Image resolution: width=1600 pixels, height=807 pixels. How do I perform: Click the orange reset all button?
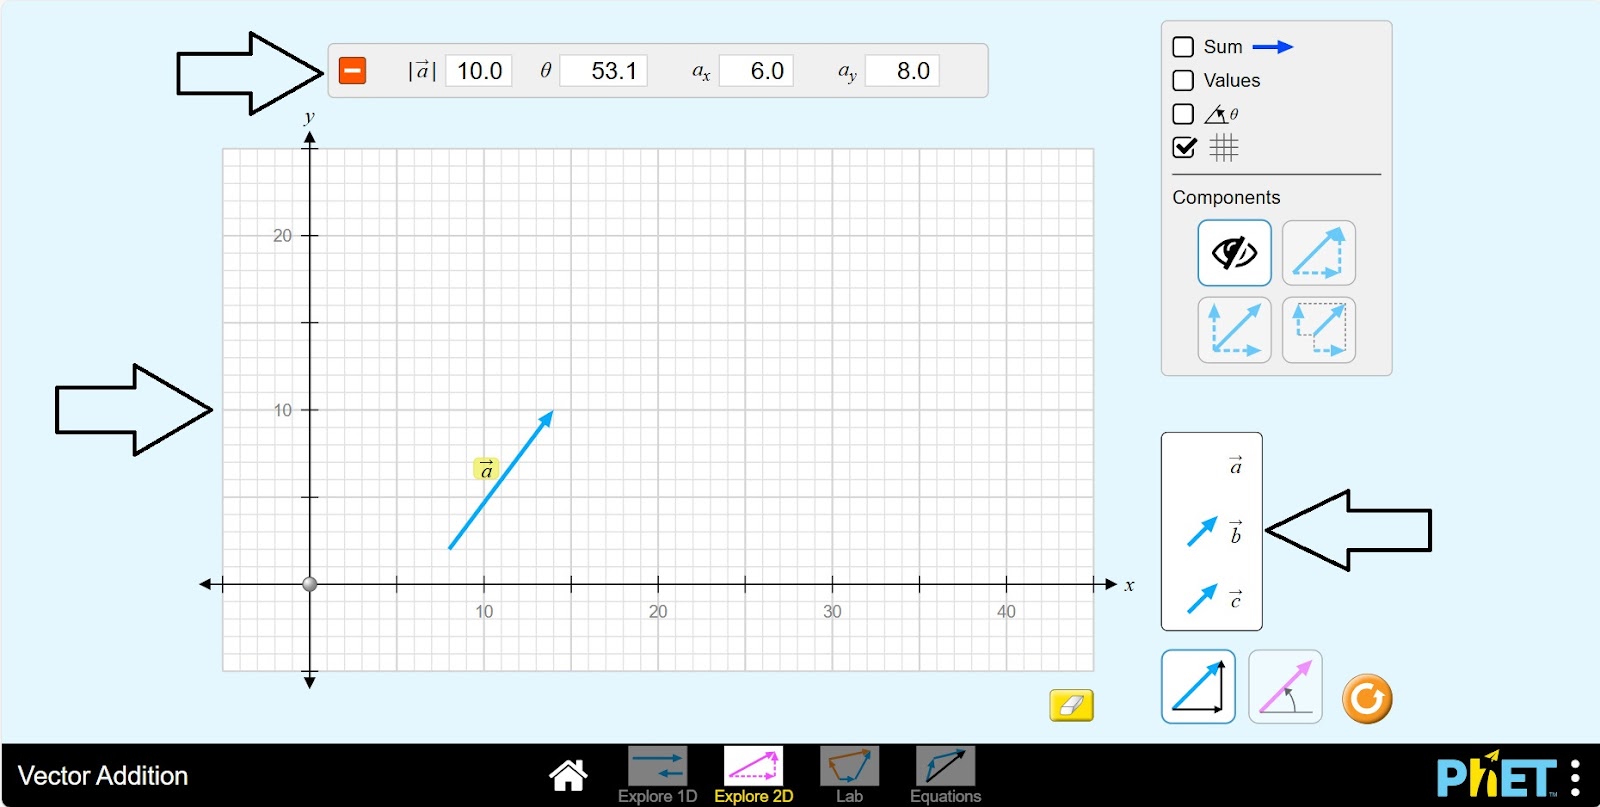click(x=1366, y=699)
